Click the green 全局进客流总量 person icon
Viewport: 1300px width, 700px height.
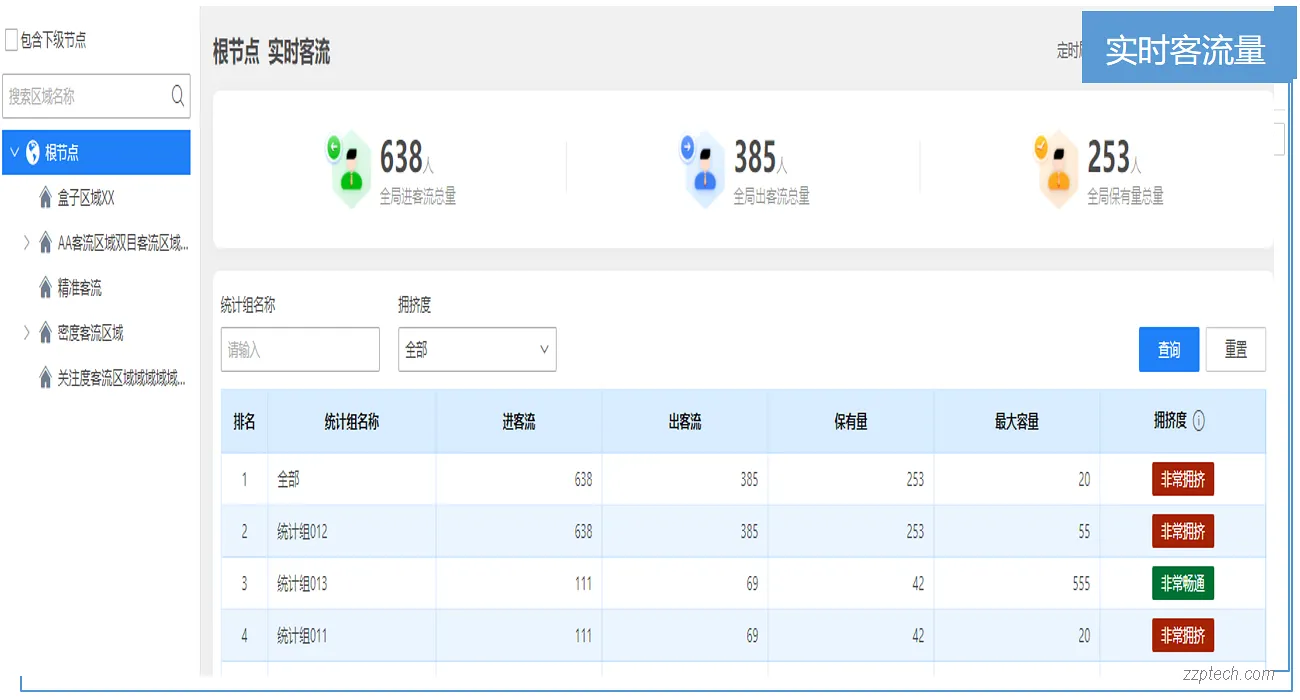pyautogui.click(x=349, y=170)
